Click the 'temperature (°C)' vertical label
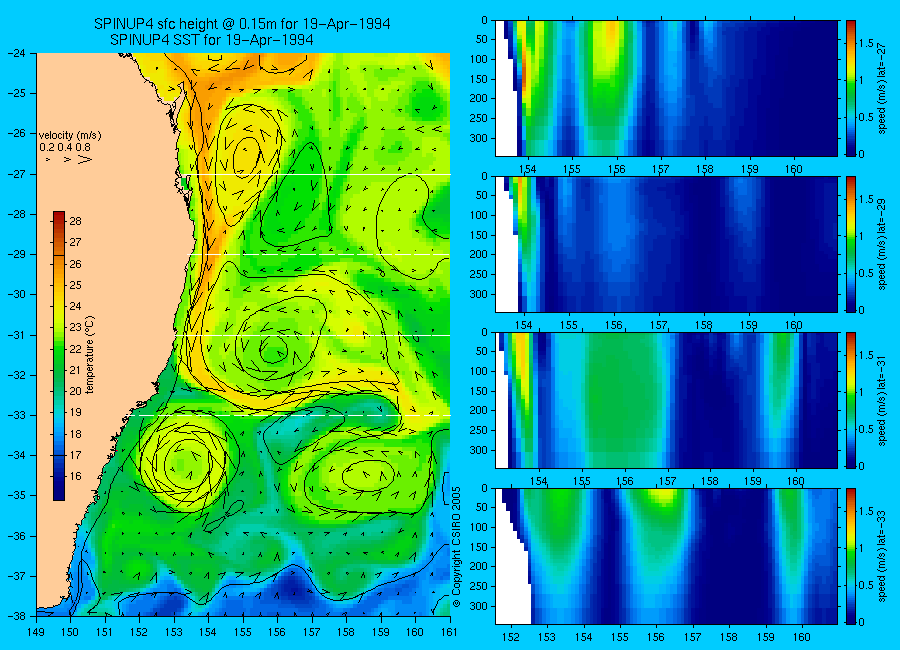Viewport: 900px width, 650px height. coord(90,355)
